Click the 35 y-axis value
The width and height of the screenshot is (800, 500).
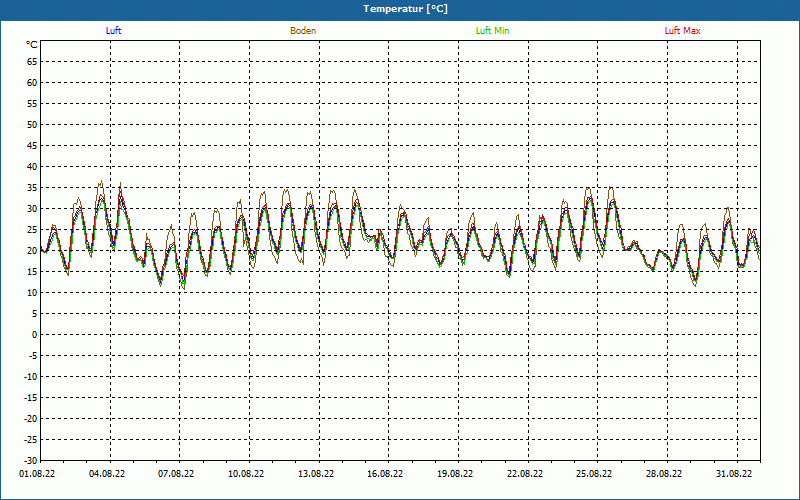point(32,188)
